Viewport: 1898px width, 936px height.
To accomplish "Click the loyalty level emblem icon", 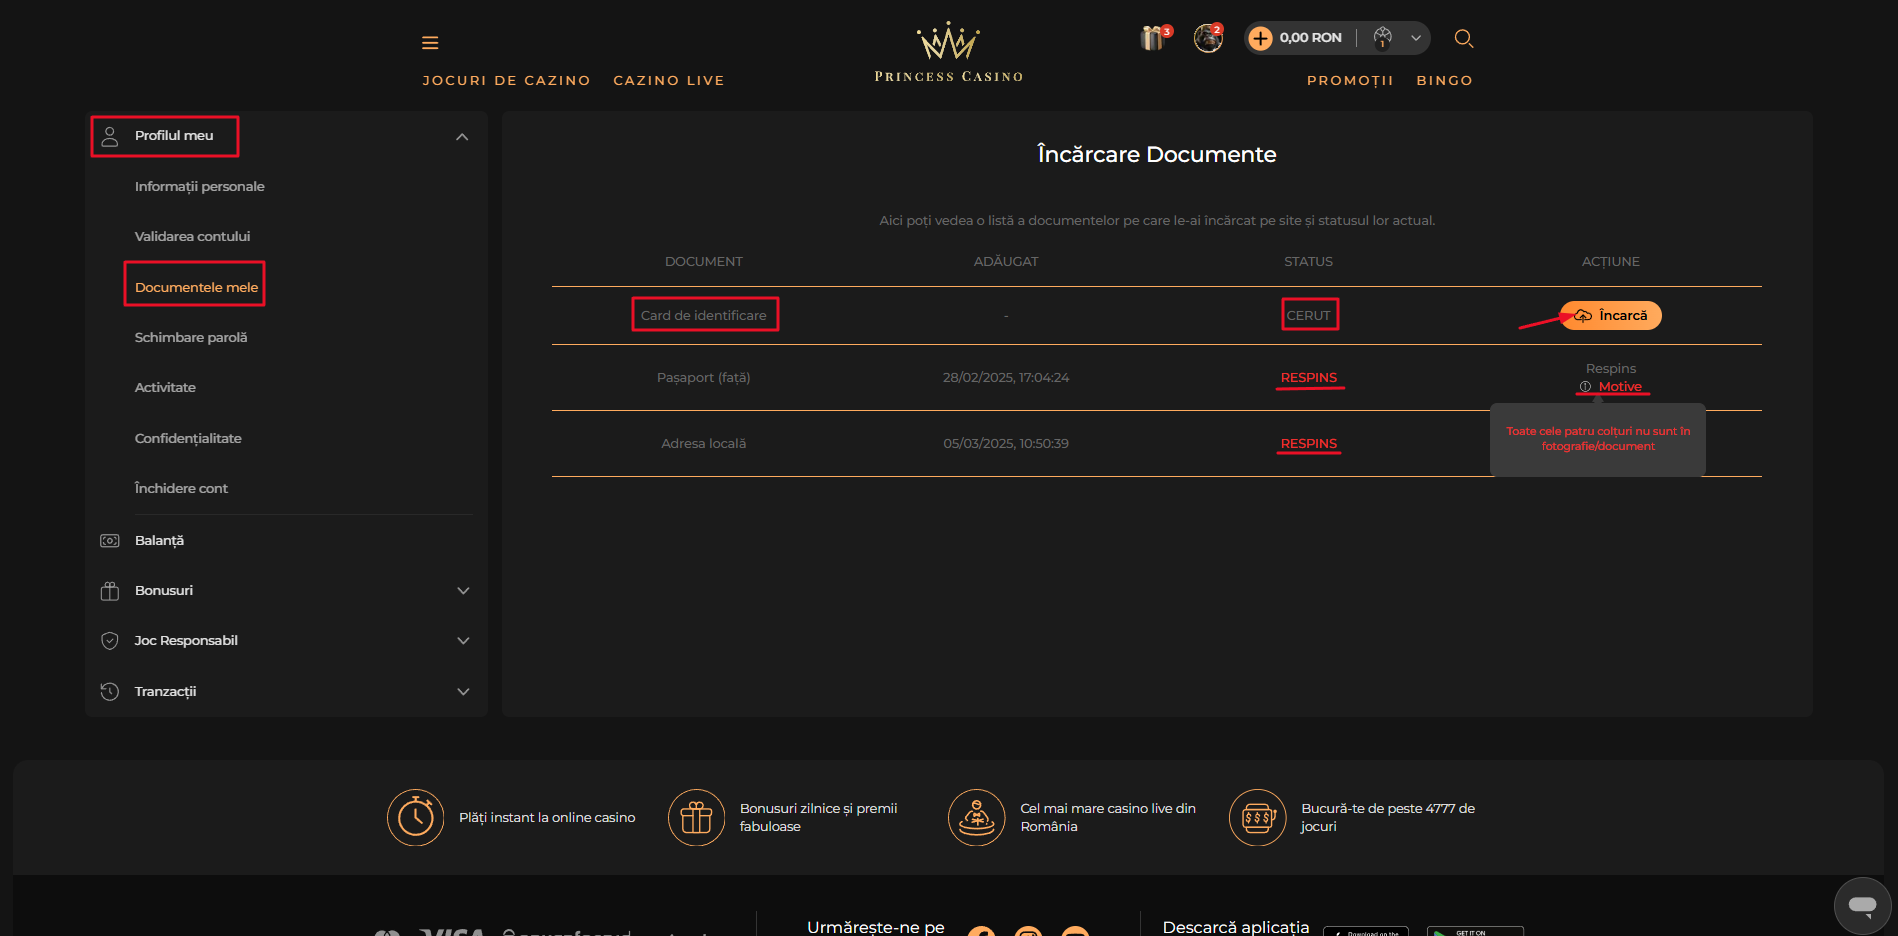I will tap(1383, 38).
